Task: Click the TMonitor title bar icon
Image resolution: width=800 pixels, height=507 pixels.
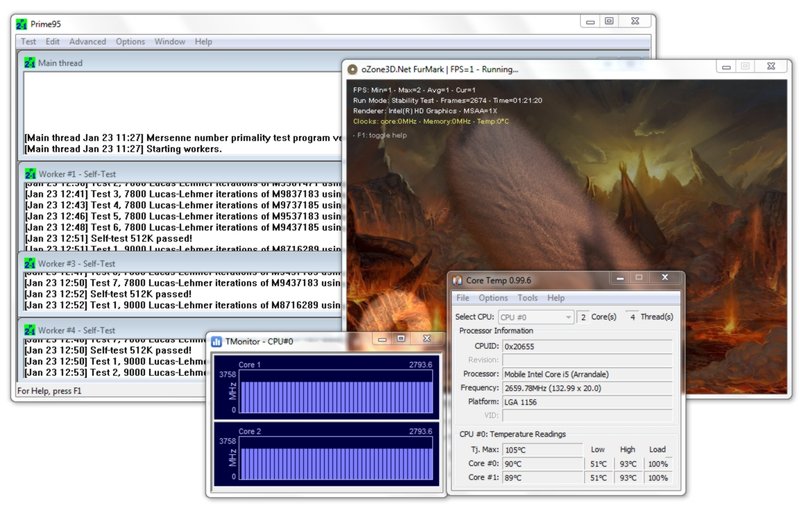Action: click(x=216, y=341)
